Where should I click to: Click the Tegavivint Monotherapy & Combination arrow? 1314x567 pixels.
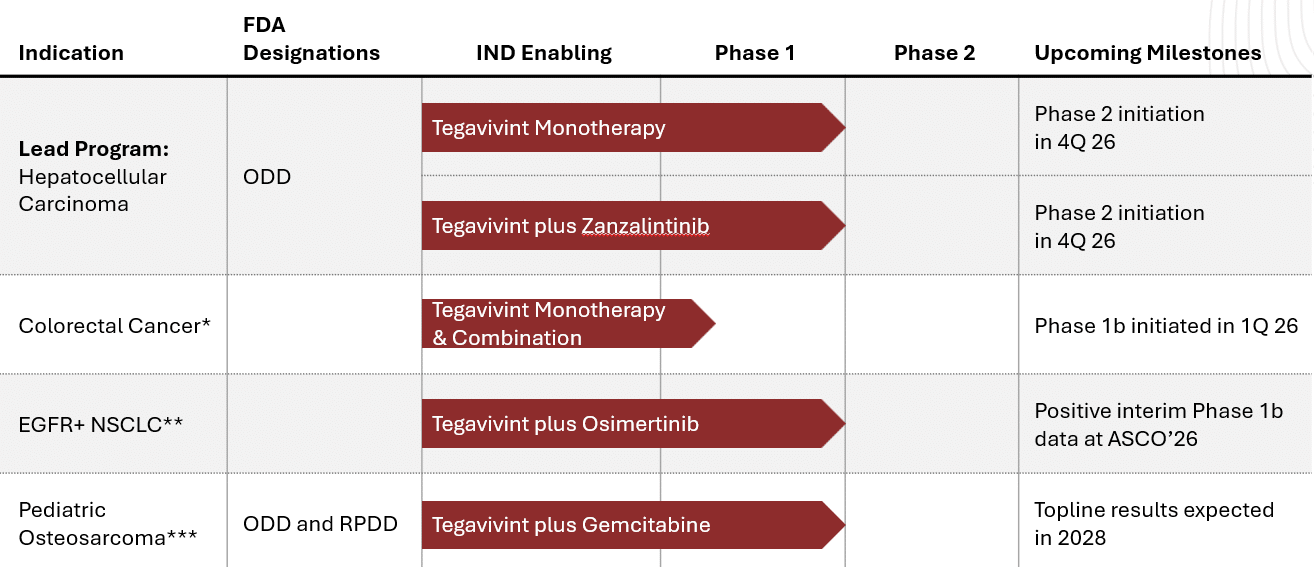click(x=568, y=324)
